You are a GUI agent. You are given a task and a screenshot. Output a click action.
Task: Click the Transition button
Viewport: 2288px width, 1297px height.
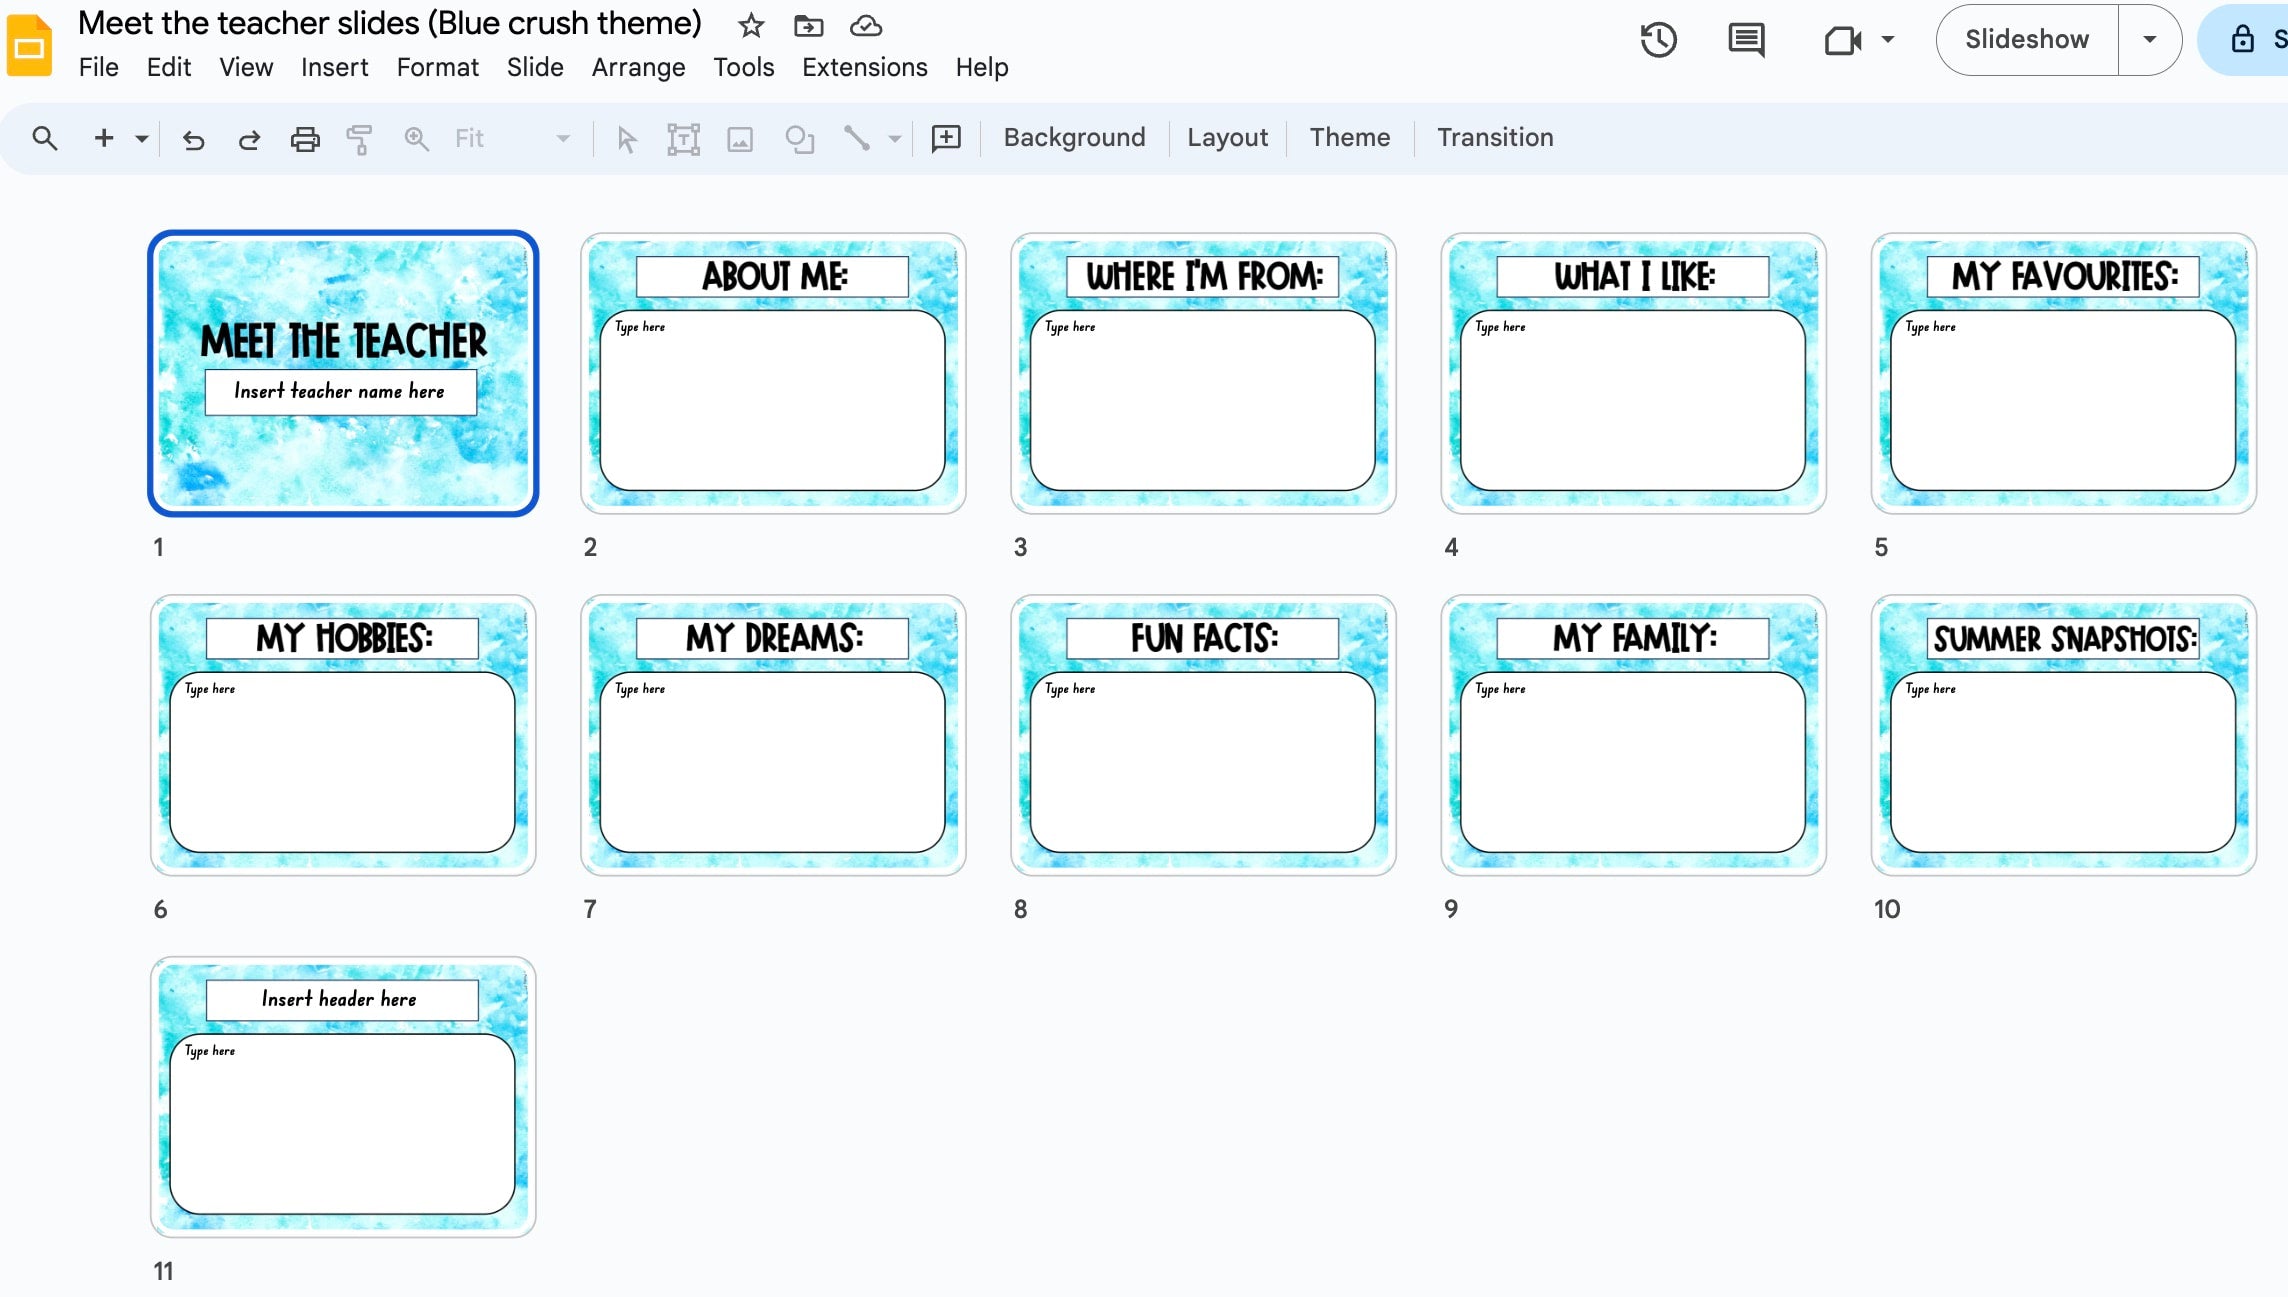point(1495,137)
